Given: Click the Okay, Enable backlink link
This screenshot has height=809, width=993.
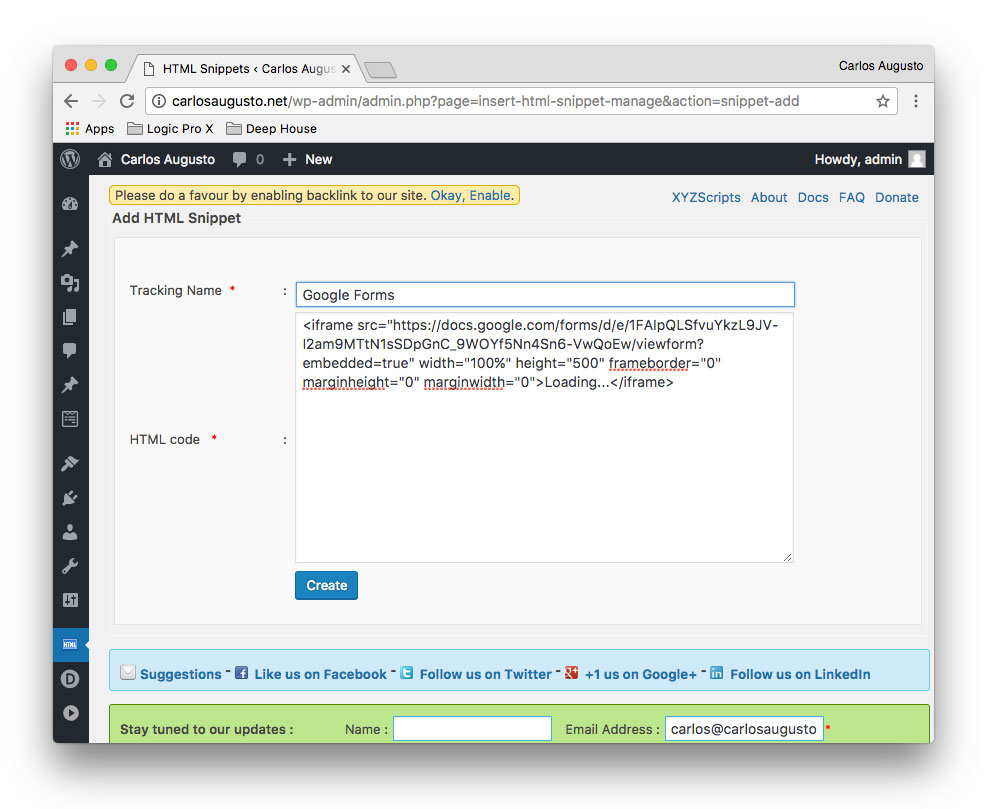Looking at the screenshot, I should pos(472,195).
